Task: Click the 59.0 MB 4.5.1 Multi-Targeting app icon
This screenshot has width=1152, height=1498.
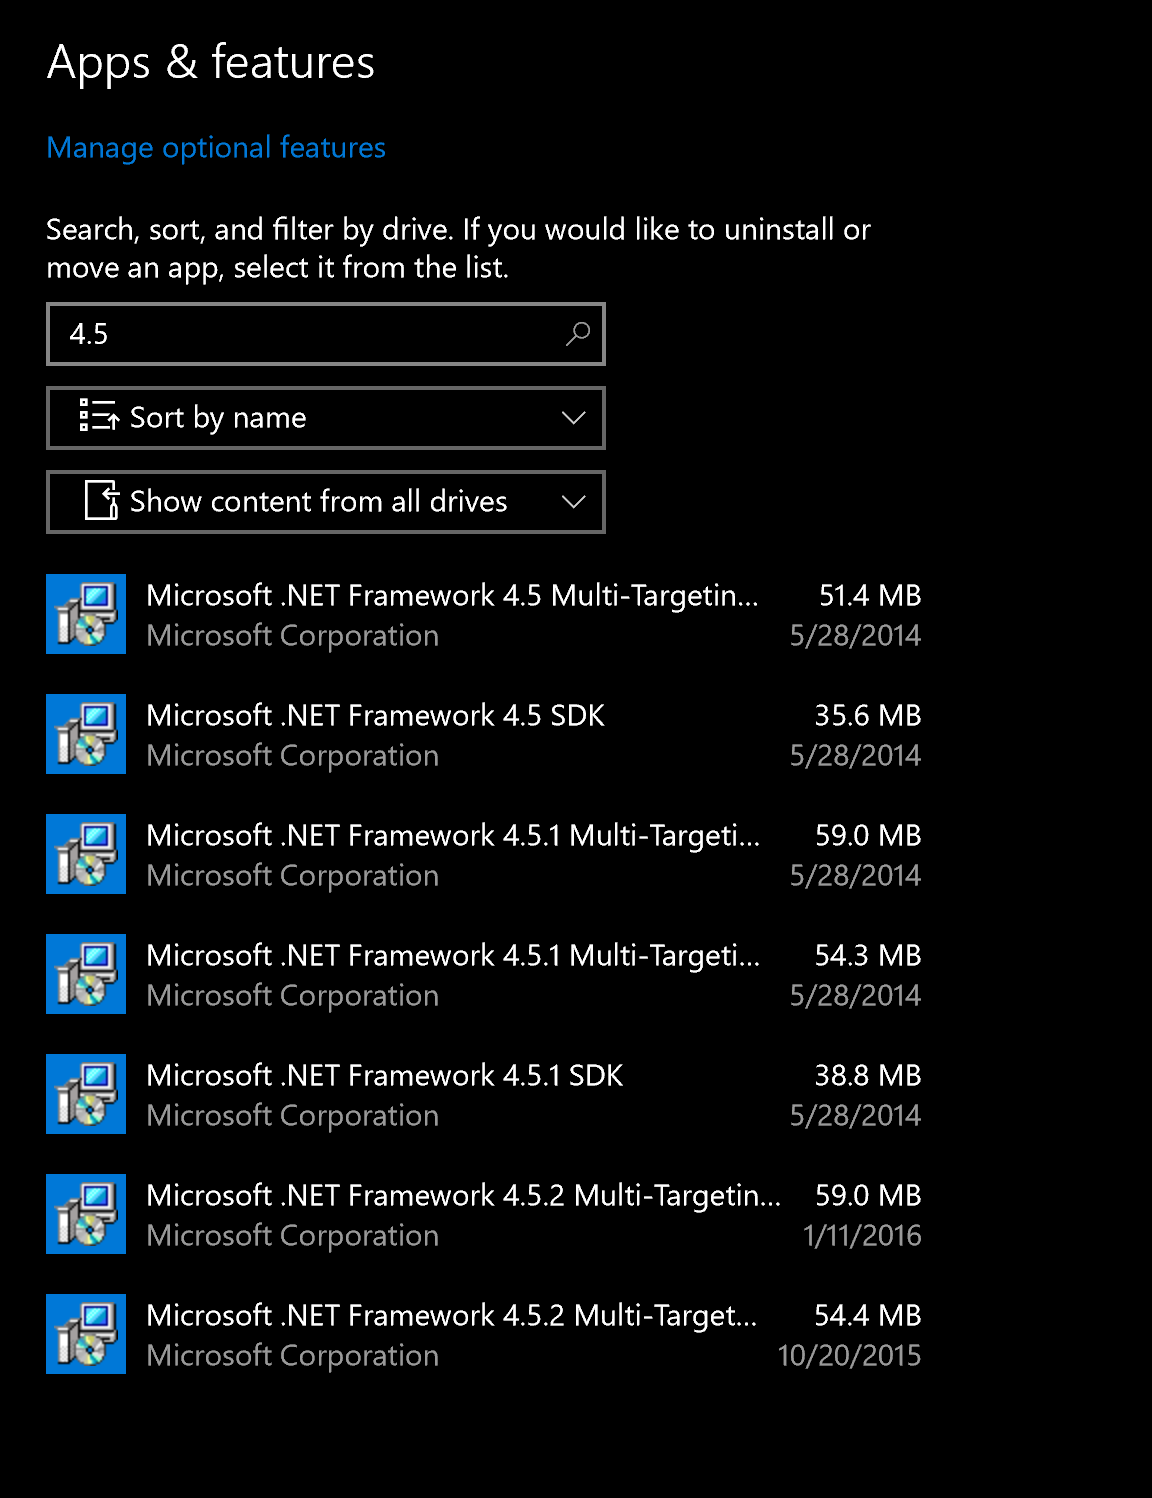Action: pyautogui.click(x=86, y=854)
